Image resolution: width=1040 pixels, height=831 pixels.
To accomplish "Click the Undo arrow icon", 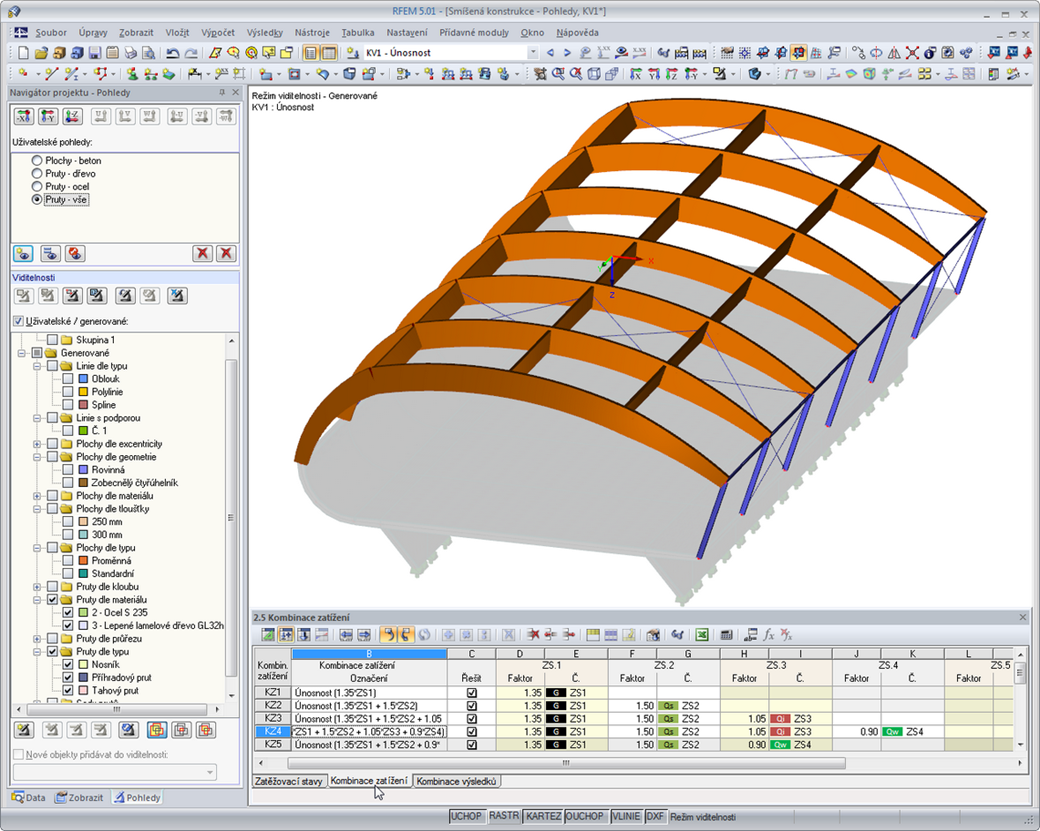I will (173, 53).
